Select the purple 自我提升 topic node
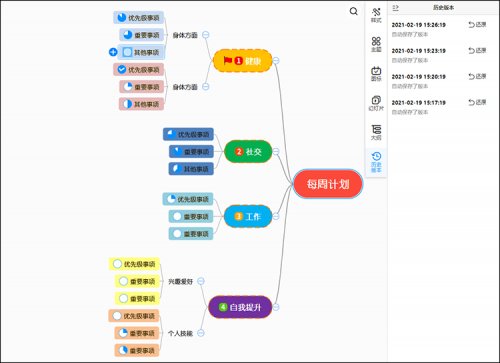 pos(240,307)
